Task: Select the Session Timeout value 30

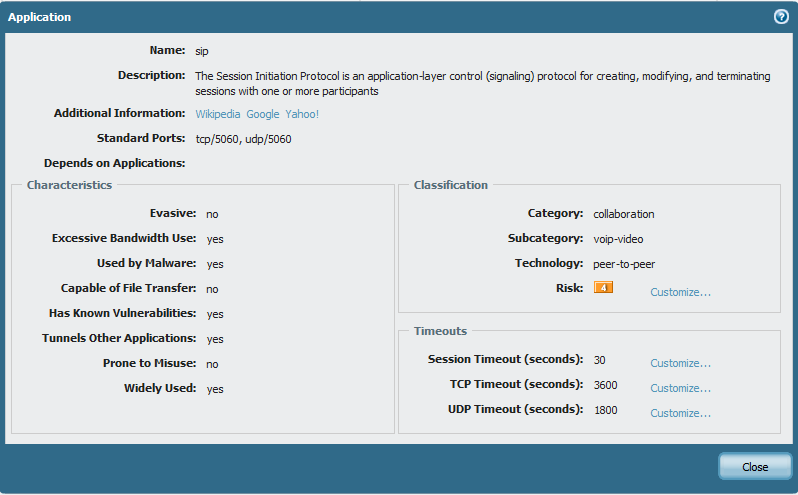Action: (599, 360)
